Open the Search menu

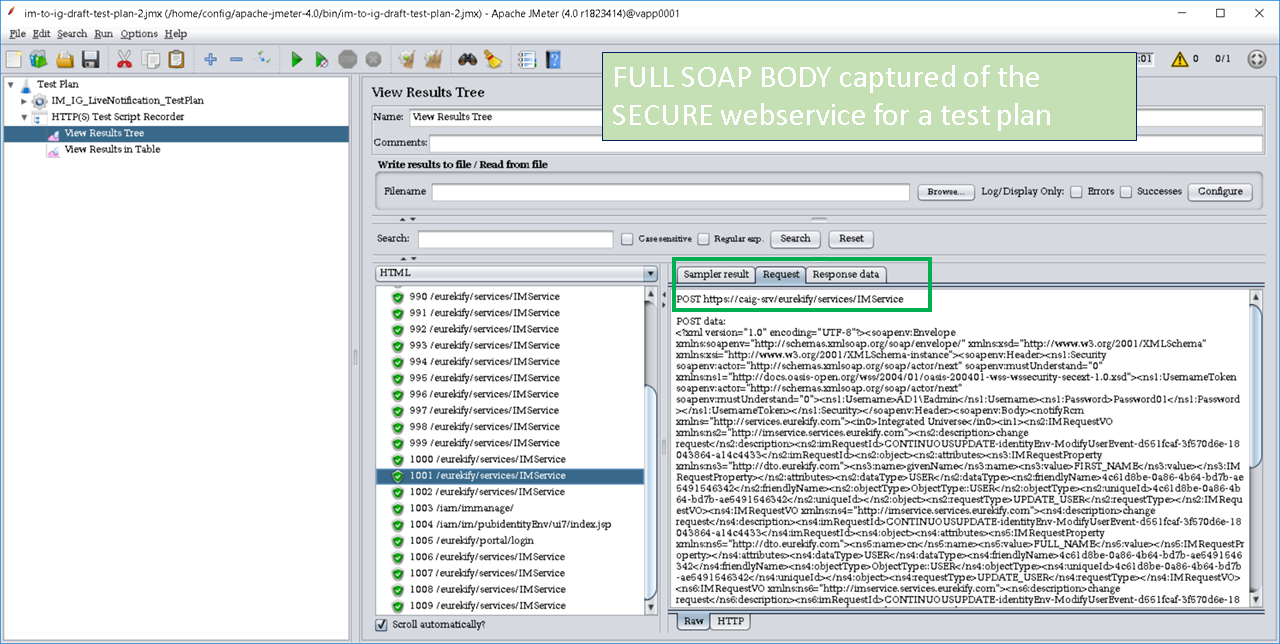(x=72, y=34)
